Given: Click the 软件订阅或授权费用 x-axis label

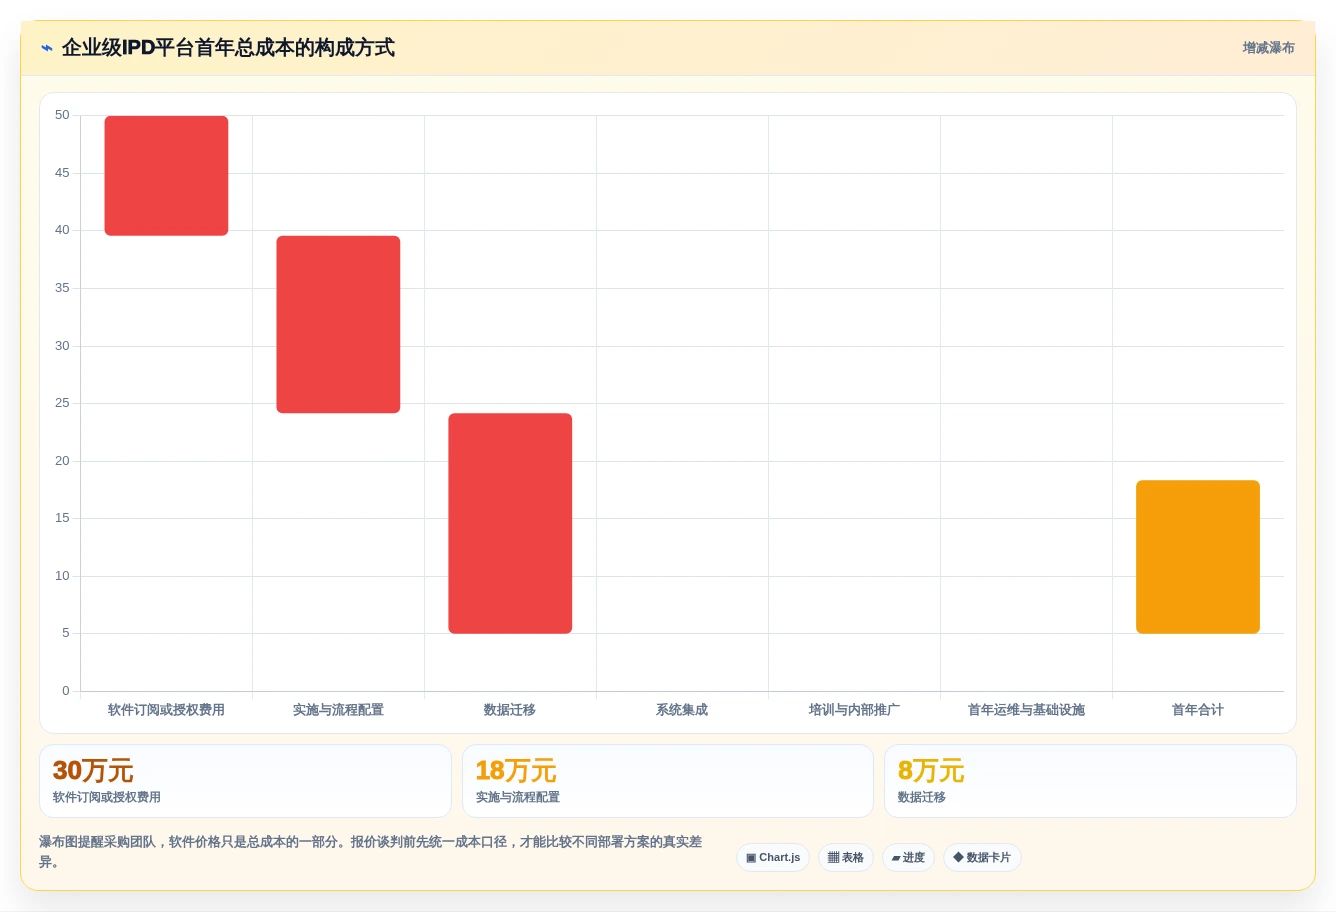Looking at the screenshot, I should pyautogui.click(x=166, y=710).
